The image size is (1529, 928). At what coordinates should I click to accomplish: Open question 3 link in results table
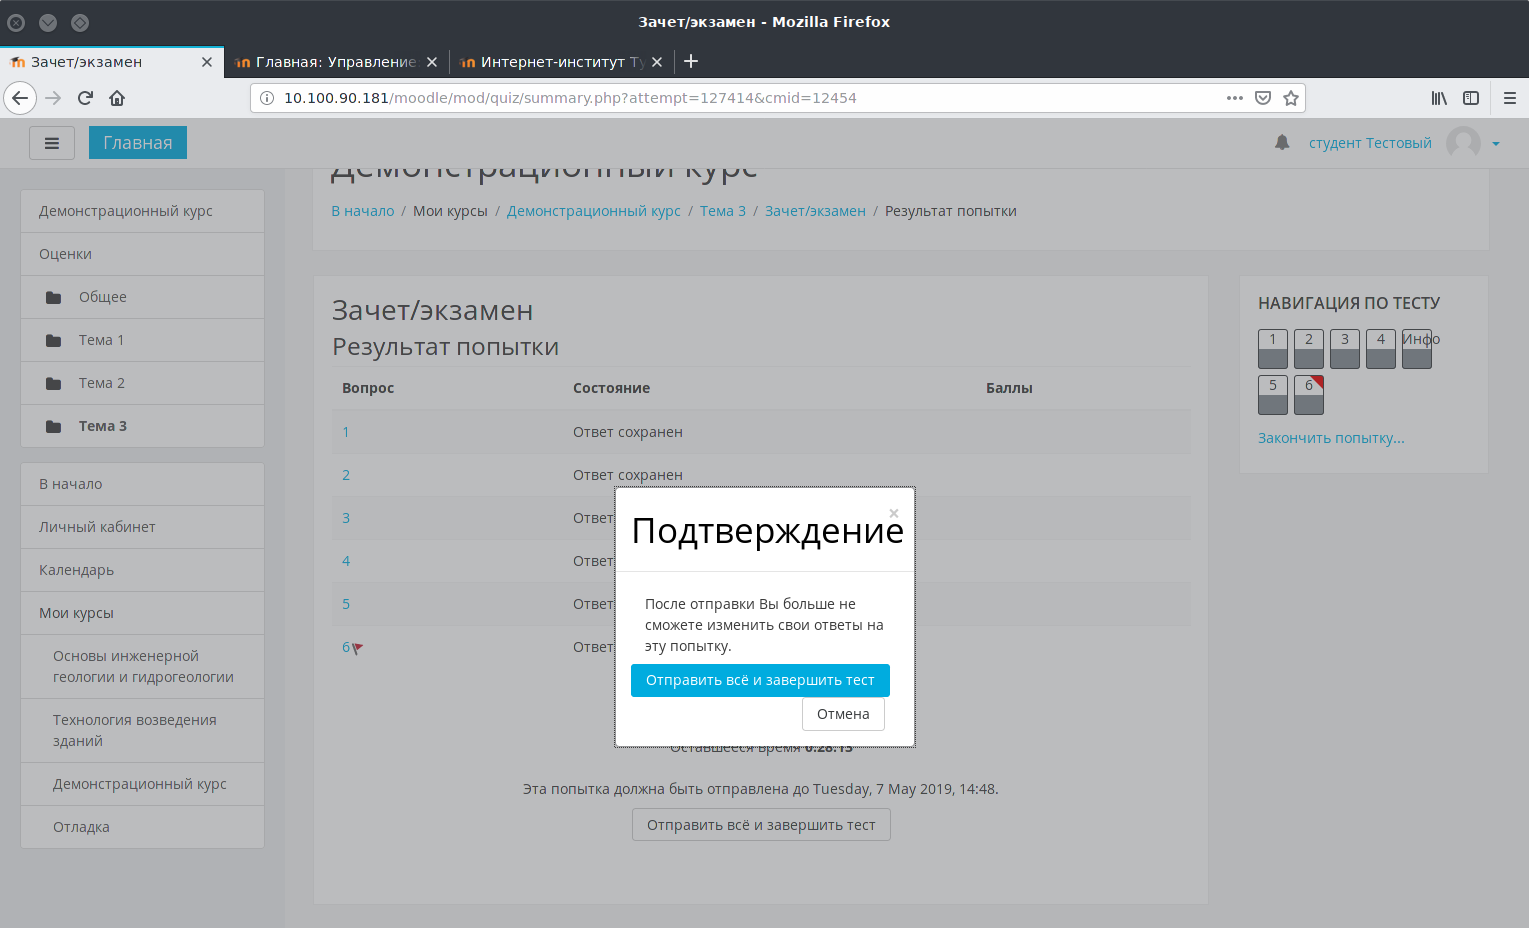(x=346, y=518)
